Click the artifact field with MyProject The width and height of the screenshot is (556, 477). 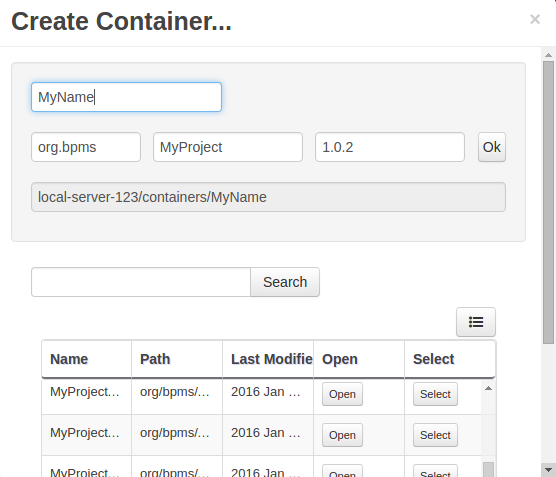click(228, 147)
